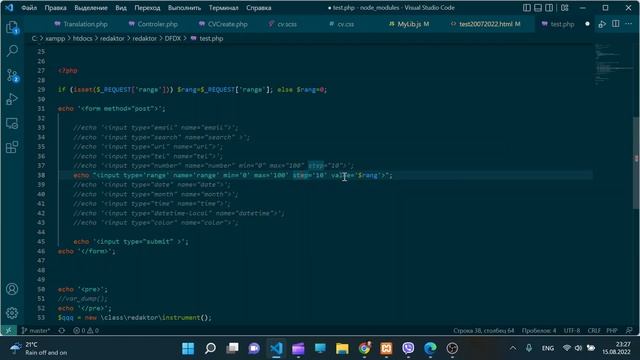Open the customize layout icon
640x360 pixels.
click(564, 8)
